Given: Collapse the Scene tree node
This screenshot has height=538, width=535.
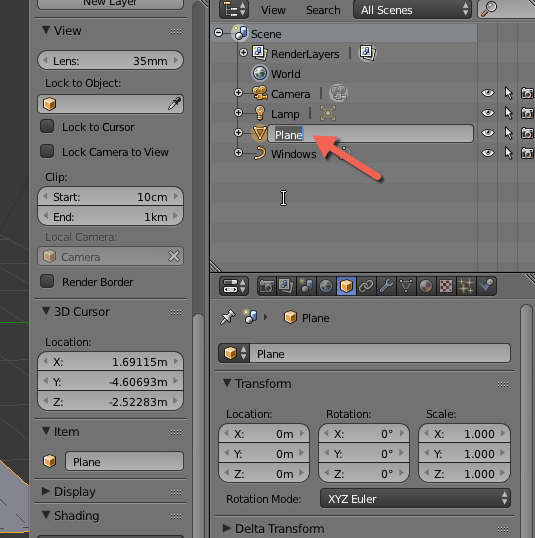Looking at the screenshot, I should point(218,33).
